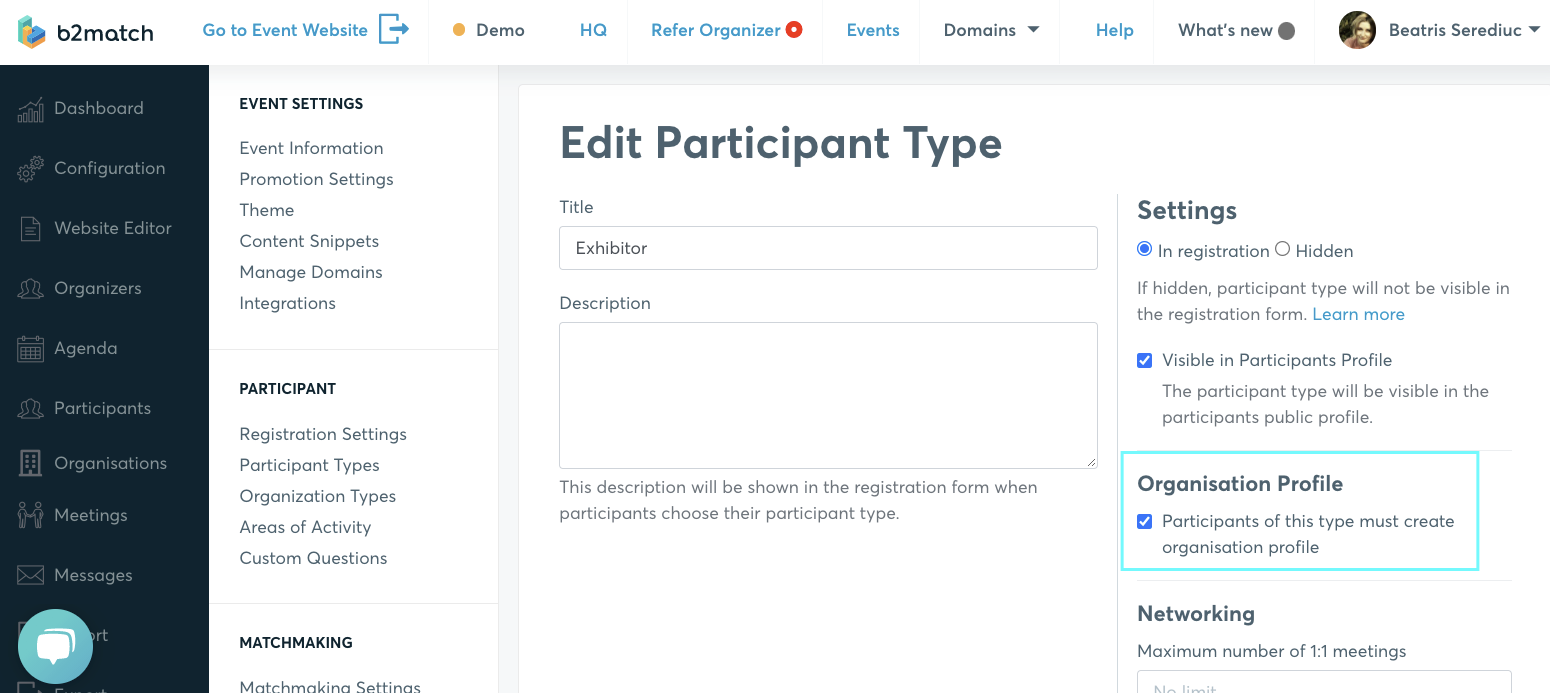The height and width of the screenshot is (693, 1550).
Task: Open Event Information settings
Action: pos(311,148)
